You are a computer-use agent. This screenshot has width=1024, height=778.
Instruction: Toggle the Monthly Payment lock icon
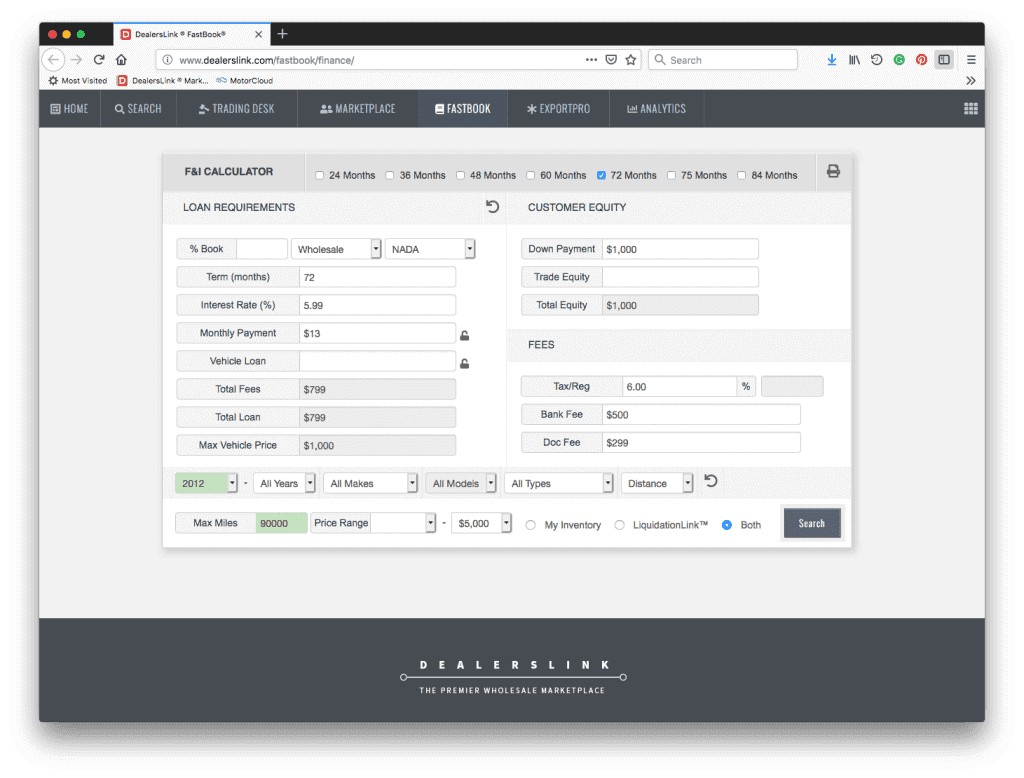(464, 335)
